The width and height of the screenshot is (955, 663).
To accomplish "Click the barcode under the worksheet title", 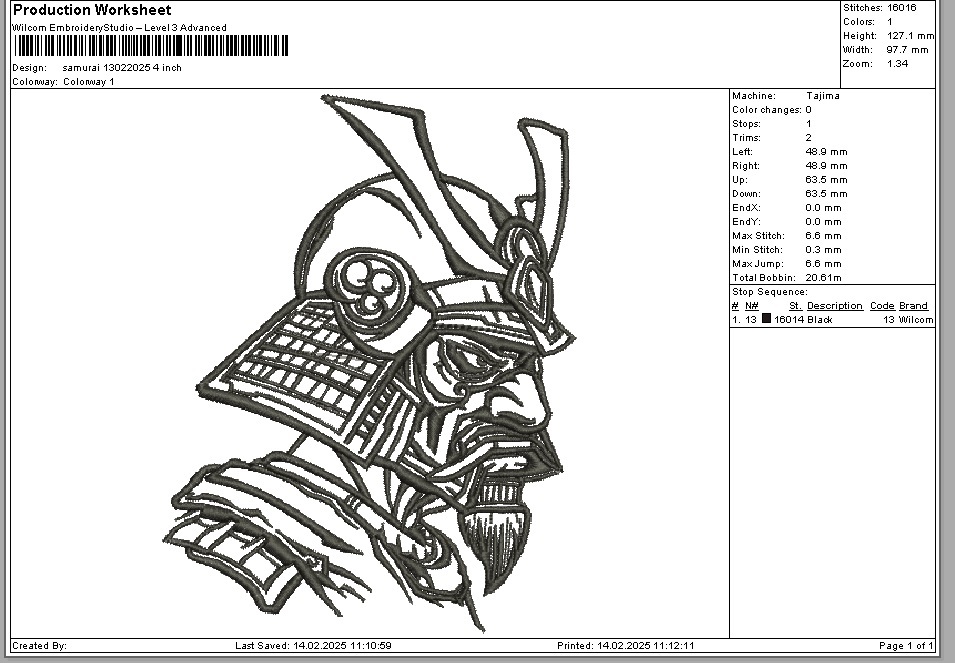I will pyautogui.click(x=150, y=46).
